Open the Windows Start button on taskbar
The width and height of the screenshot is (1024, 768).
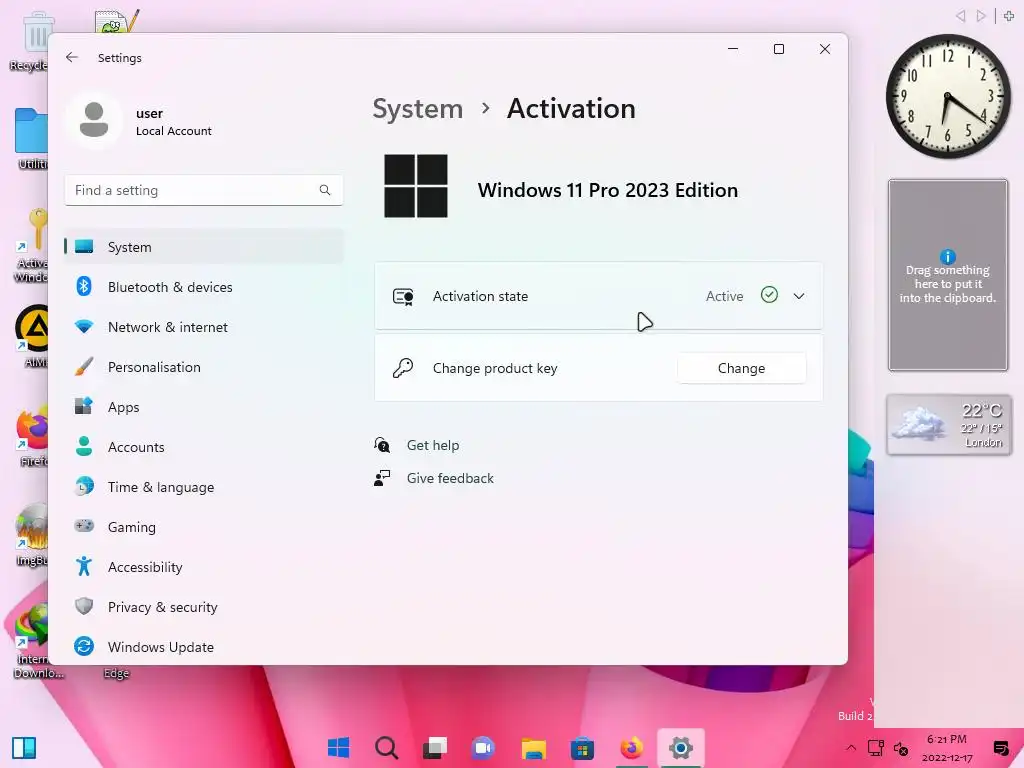tap(338, 748)
